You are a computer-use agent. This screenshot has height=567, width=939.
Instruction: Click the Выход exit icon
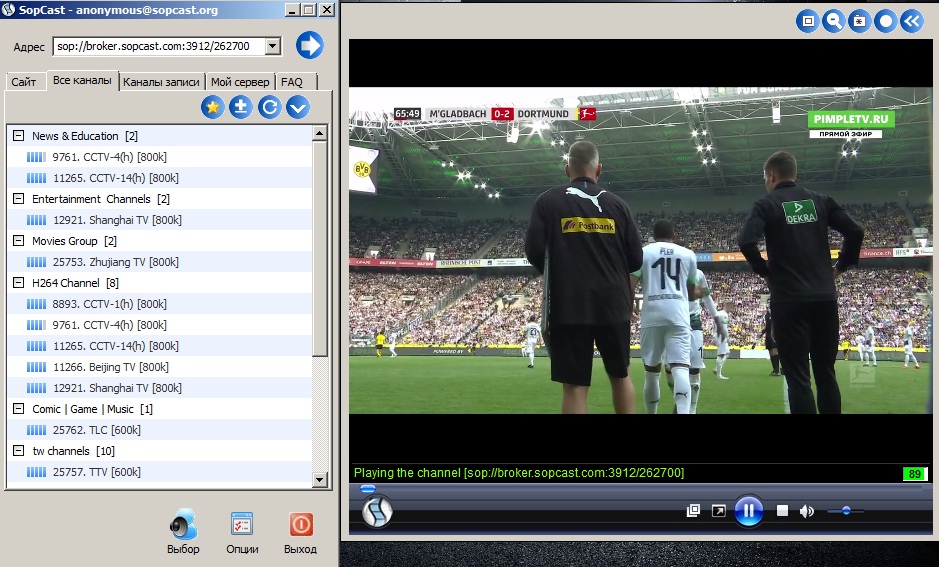[301, 524]
